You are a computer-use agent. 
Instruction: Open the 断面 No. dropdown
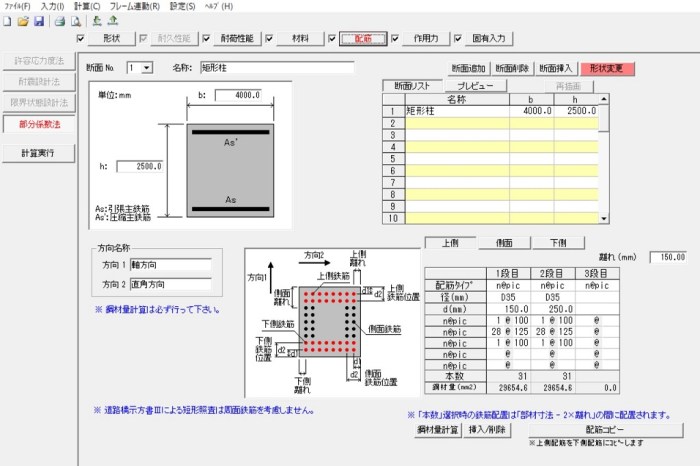147,68
